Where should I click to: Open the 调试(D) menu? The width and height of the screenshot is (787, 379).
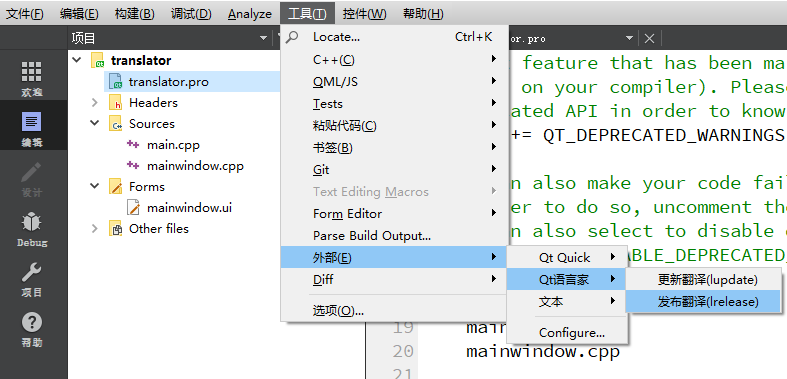(x=191, y=14)
